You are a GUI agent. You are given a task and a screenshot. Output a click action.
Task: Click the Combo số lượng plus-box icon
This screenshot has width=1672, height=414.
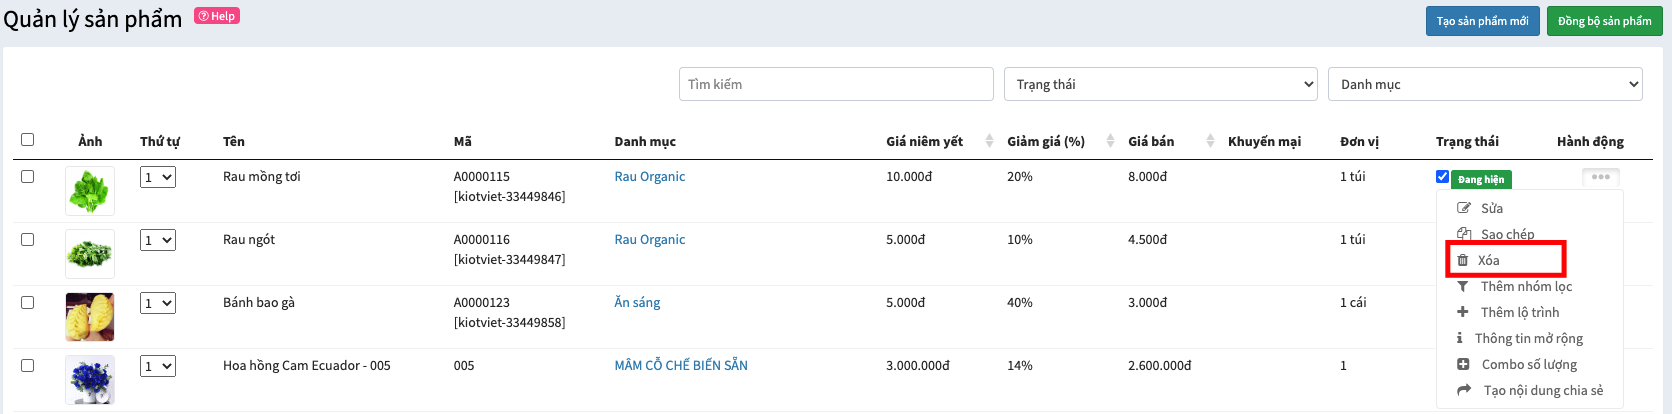(x=1464, y=364)
